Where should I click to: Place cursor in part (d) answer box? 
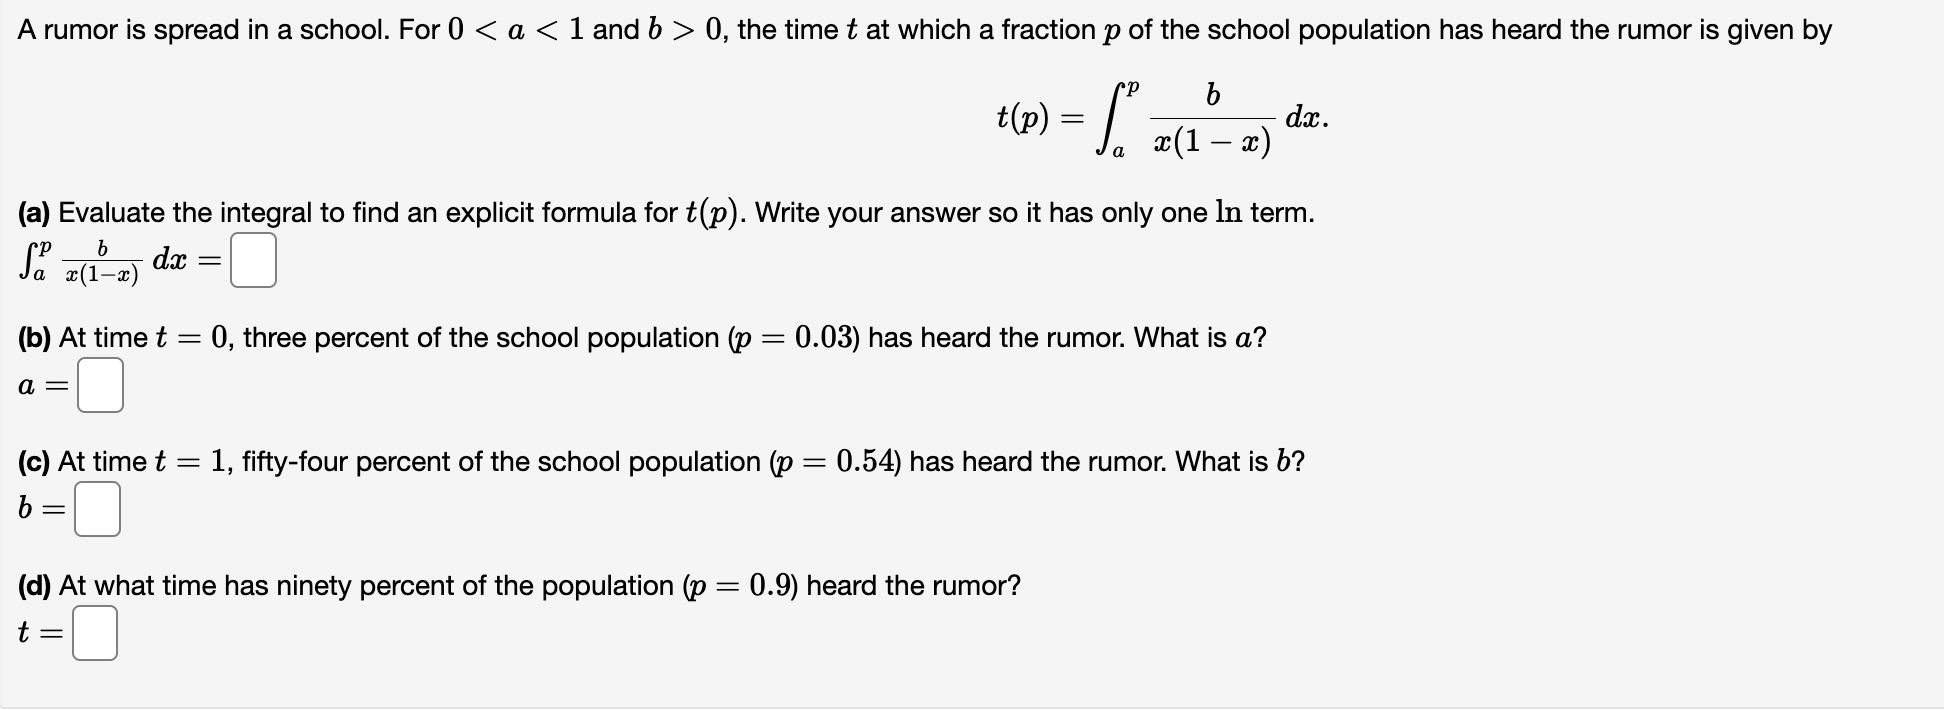[x=94, y=633]
